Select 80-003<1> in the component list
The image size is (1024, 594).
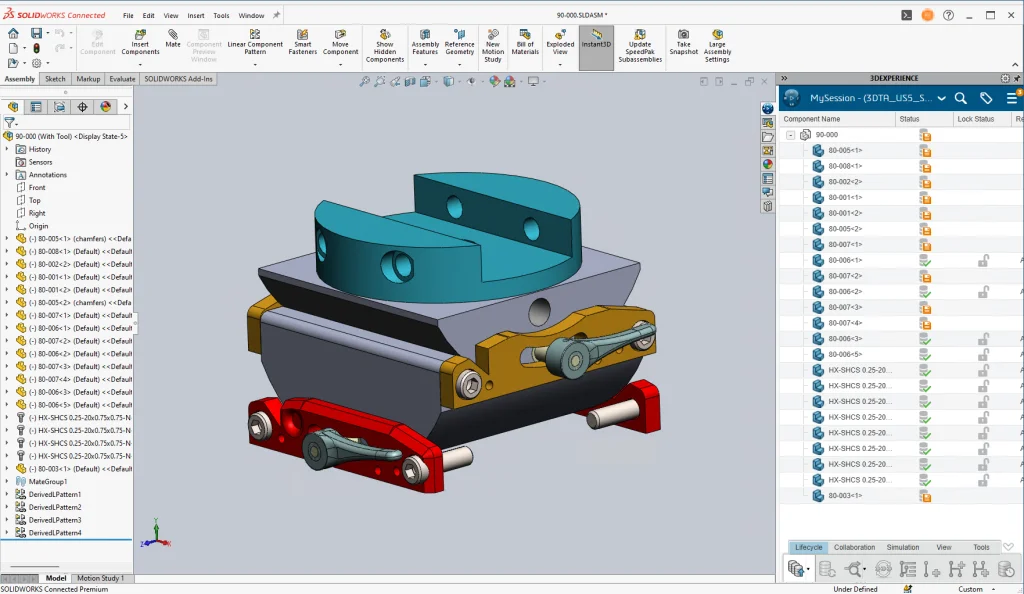844,496
